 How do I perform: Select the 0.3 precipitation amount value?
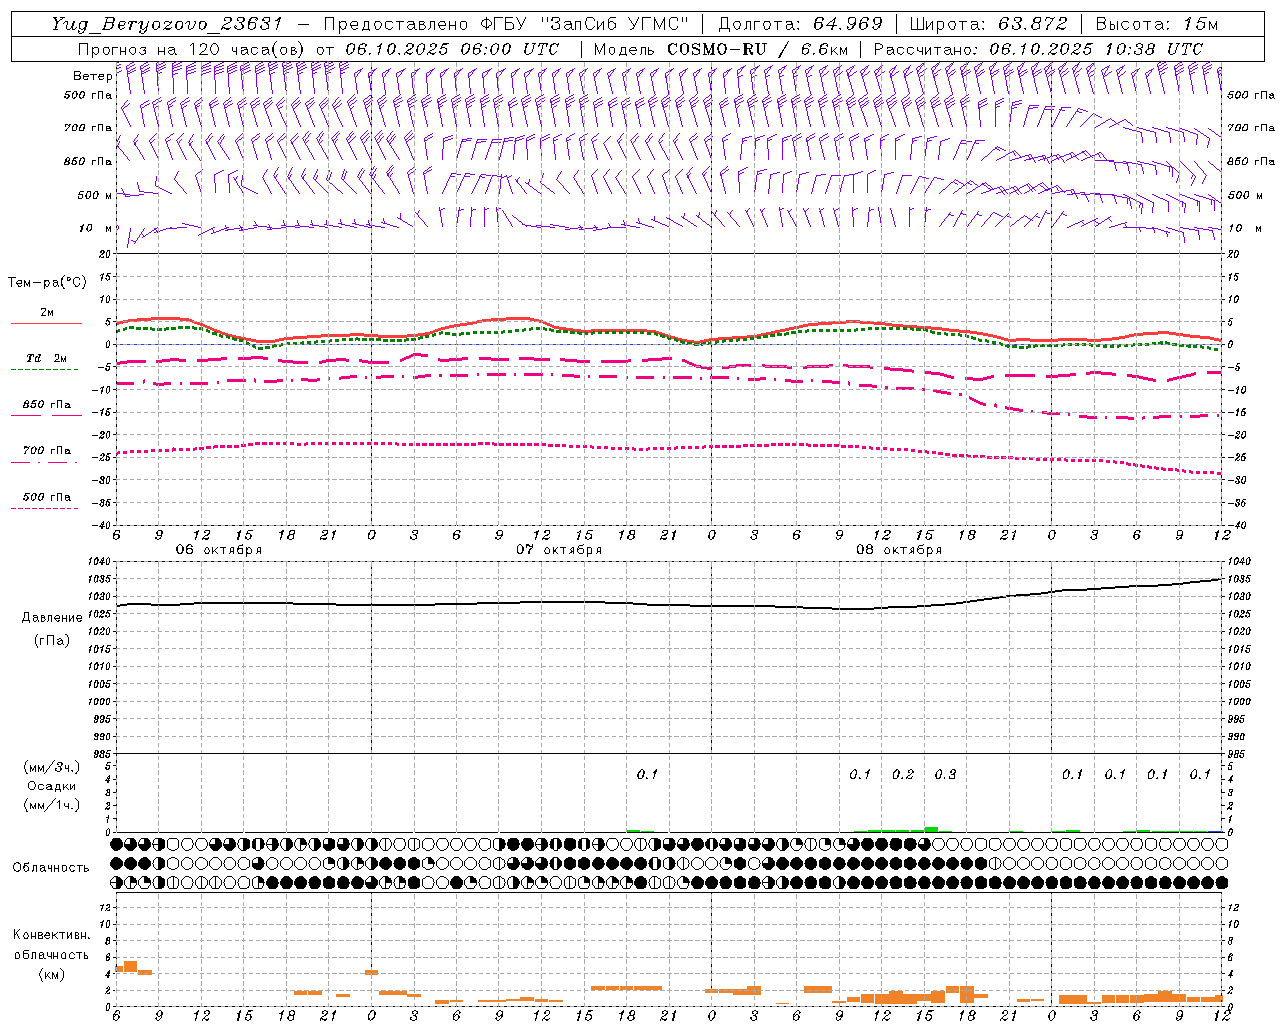(945, 774)
